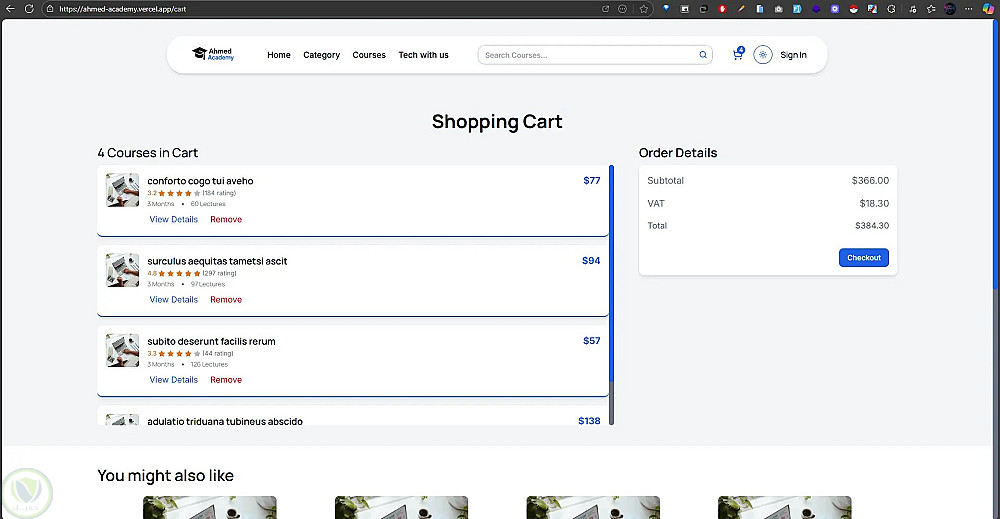This screenshot has width=1000, height=519.
Task: Open the Category menu
Action: click(321, 55)
